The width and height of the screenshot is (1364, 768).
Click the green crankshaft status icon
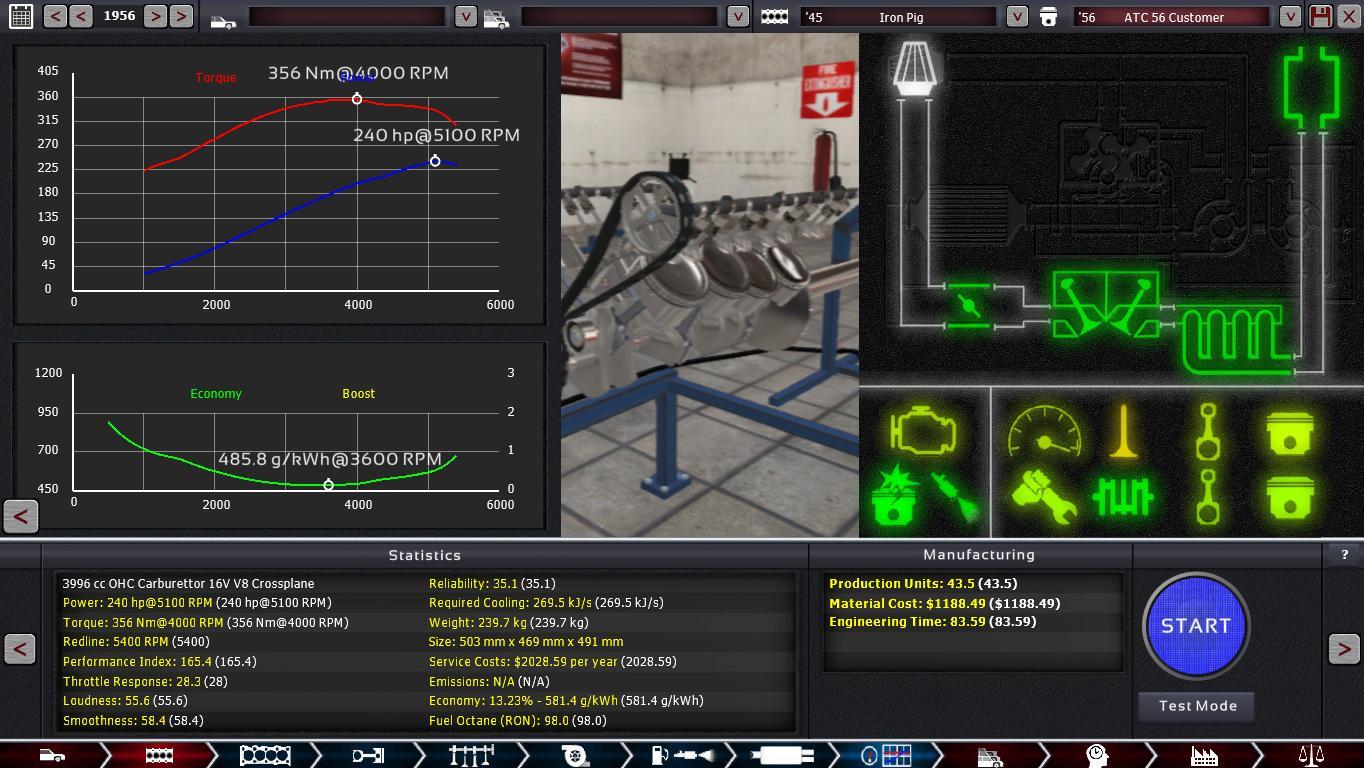pyautogui.click(x=1124, y=497)
